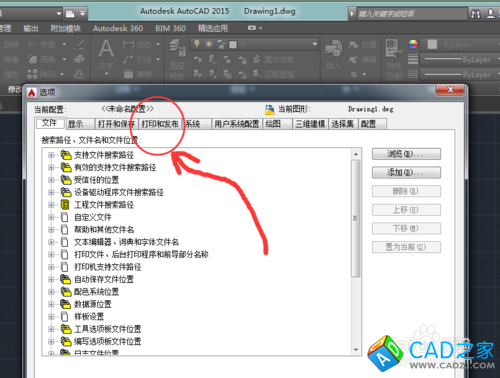Expand 打印机支持文件路径 node
This screenshot has width=500, height=378.
point(51,267)
